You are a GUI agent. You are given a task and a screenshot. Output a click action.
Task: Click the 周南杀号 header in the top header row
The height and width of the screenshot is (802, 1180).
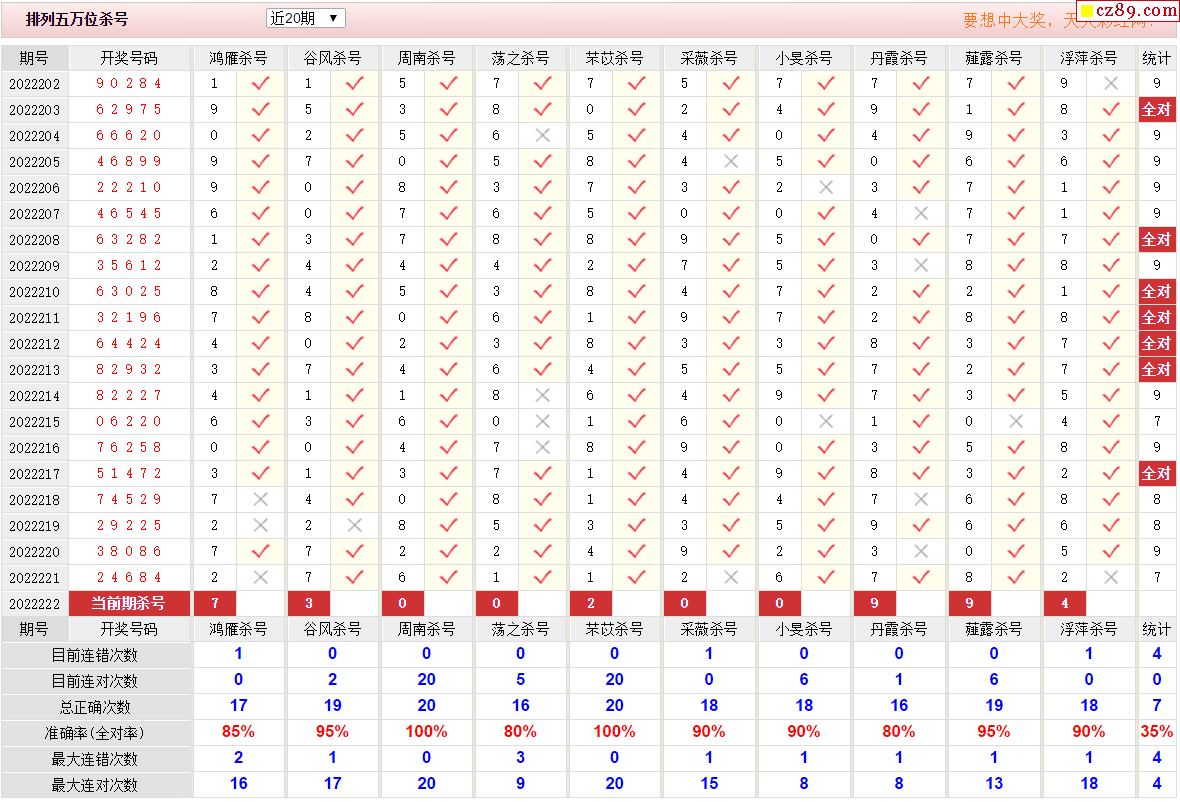point(427,58)
